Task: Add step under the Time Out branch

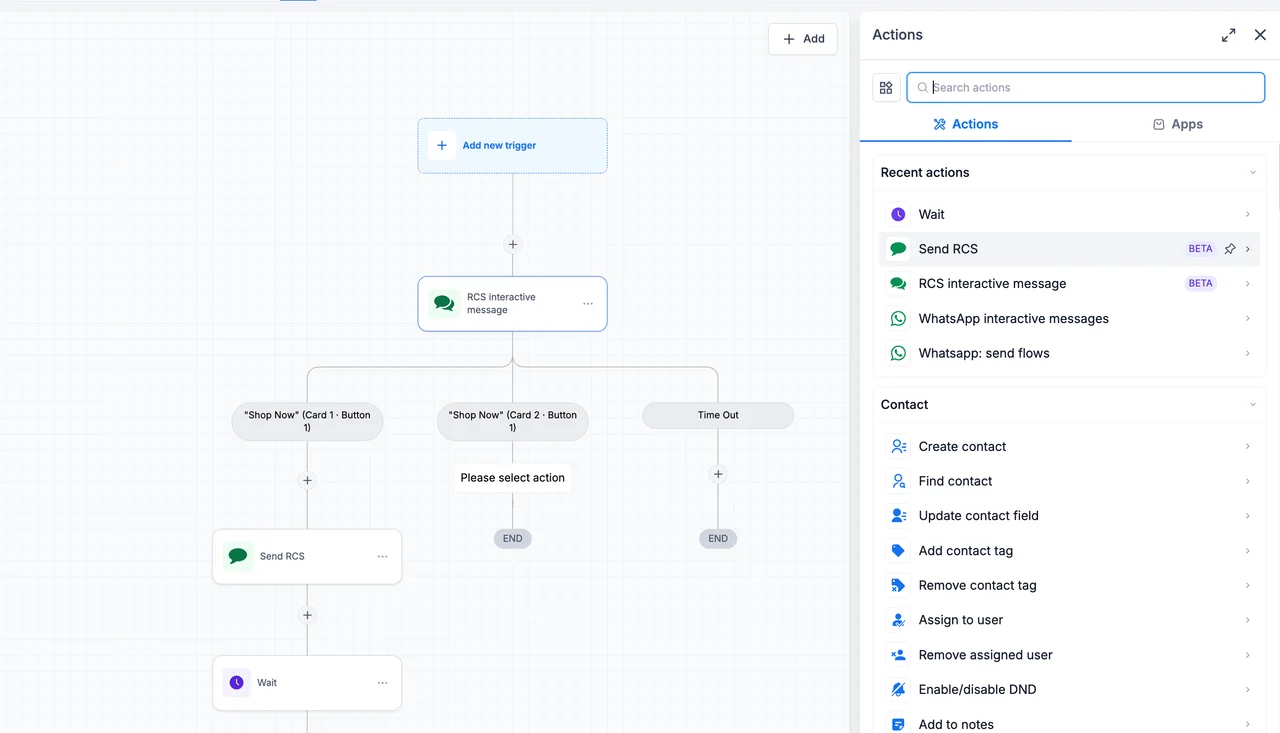Action: 718,474
